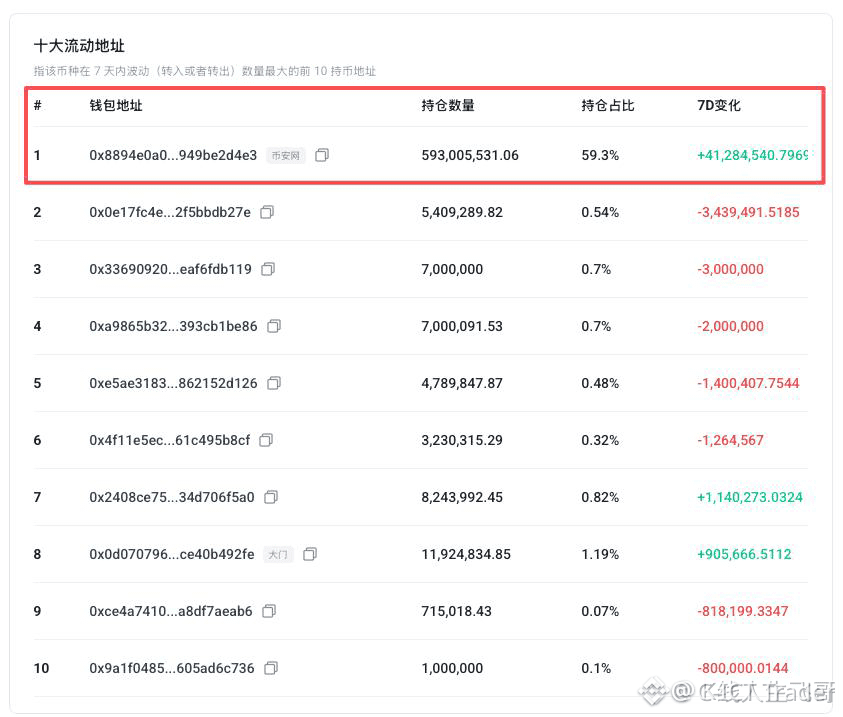The image size is (843, 717).
Task: Copy address 0xa9865b32...393cb1be86
Action: pos(274,326)
